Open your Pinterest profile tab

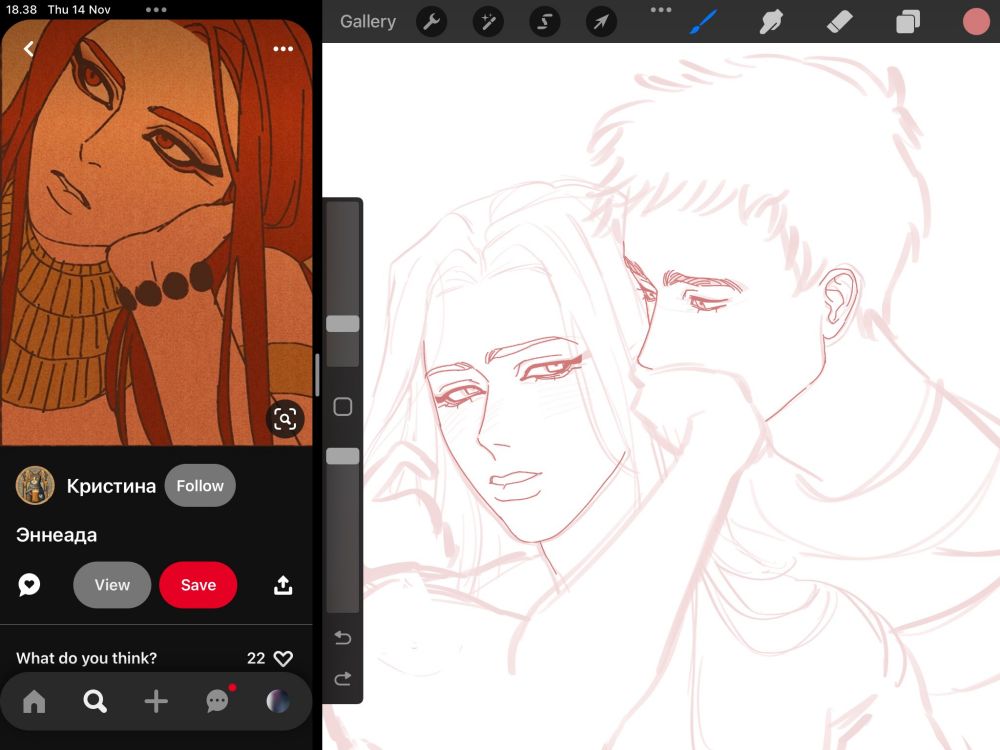pyautogui.click(x=278, y=702)
